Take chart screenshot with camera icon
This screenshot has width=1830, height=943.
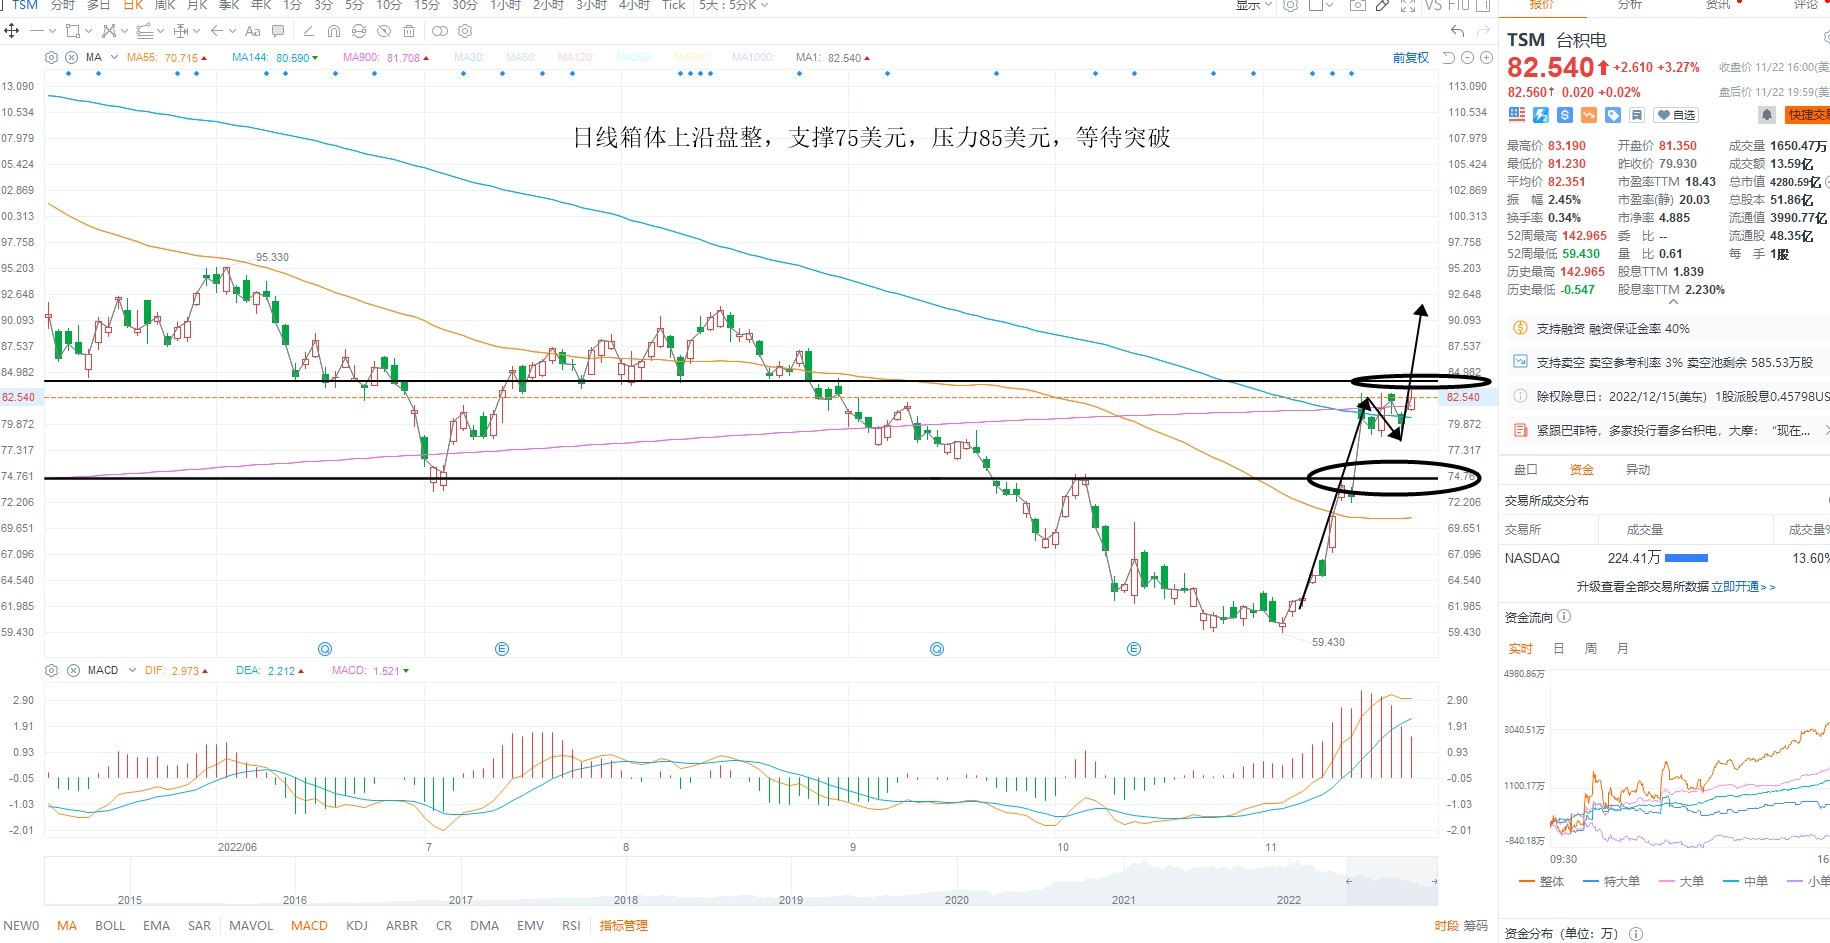coord(1357,5)
